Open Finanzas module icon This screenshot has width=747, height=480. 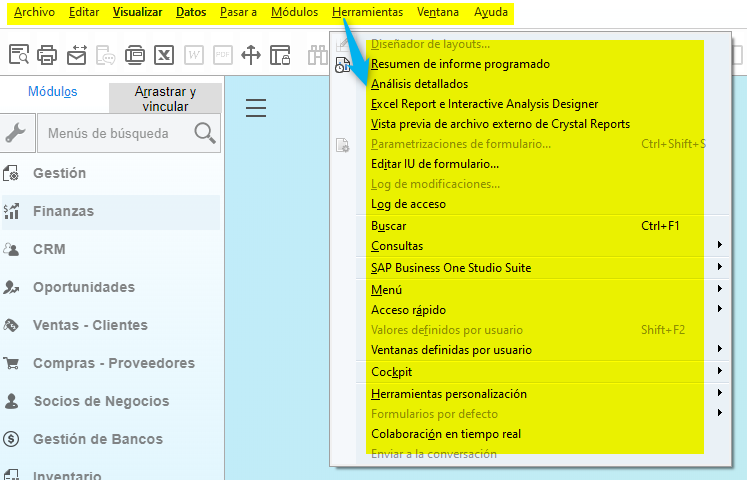click(x=11, y=211)
